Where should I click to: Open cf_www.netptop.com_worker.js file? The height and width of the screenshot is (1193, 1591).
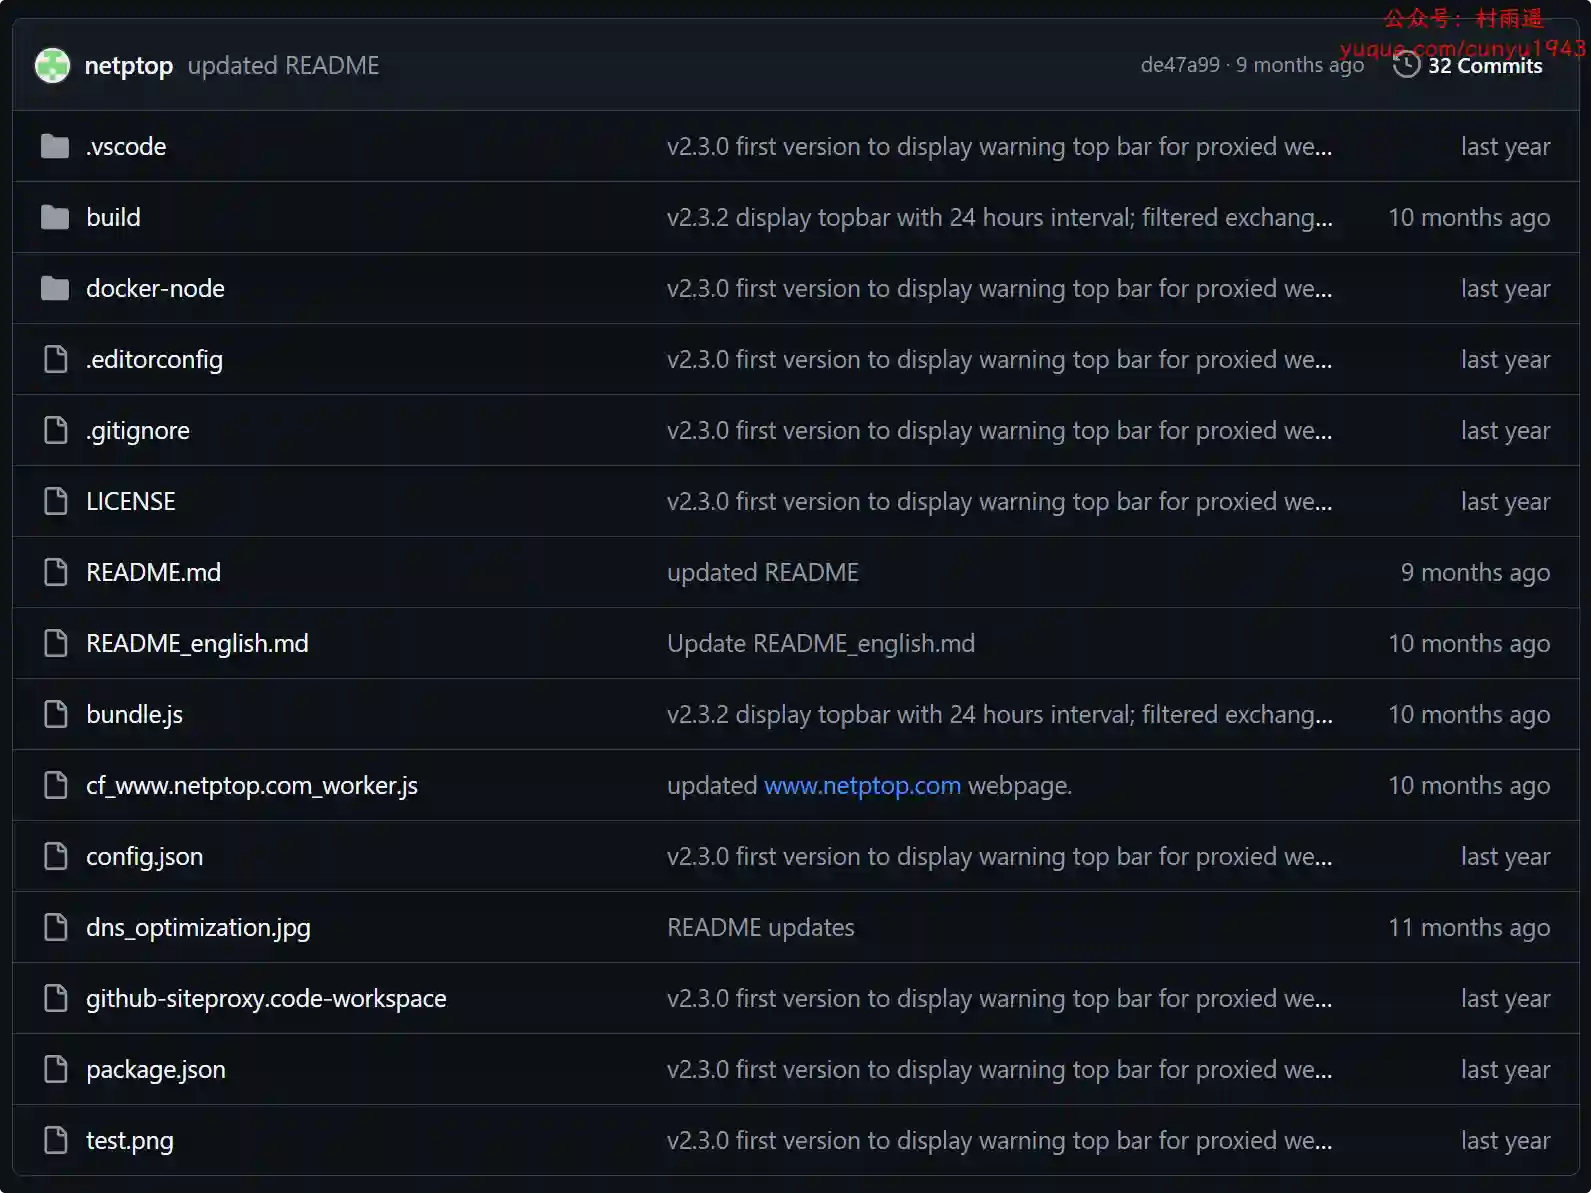tap(252, 786)
